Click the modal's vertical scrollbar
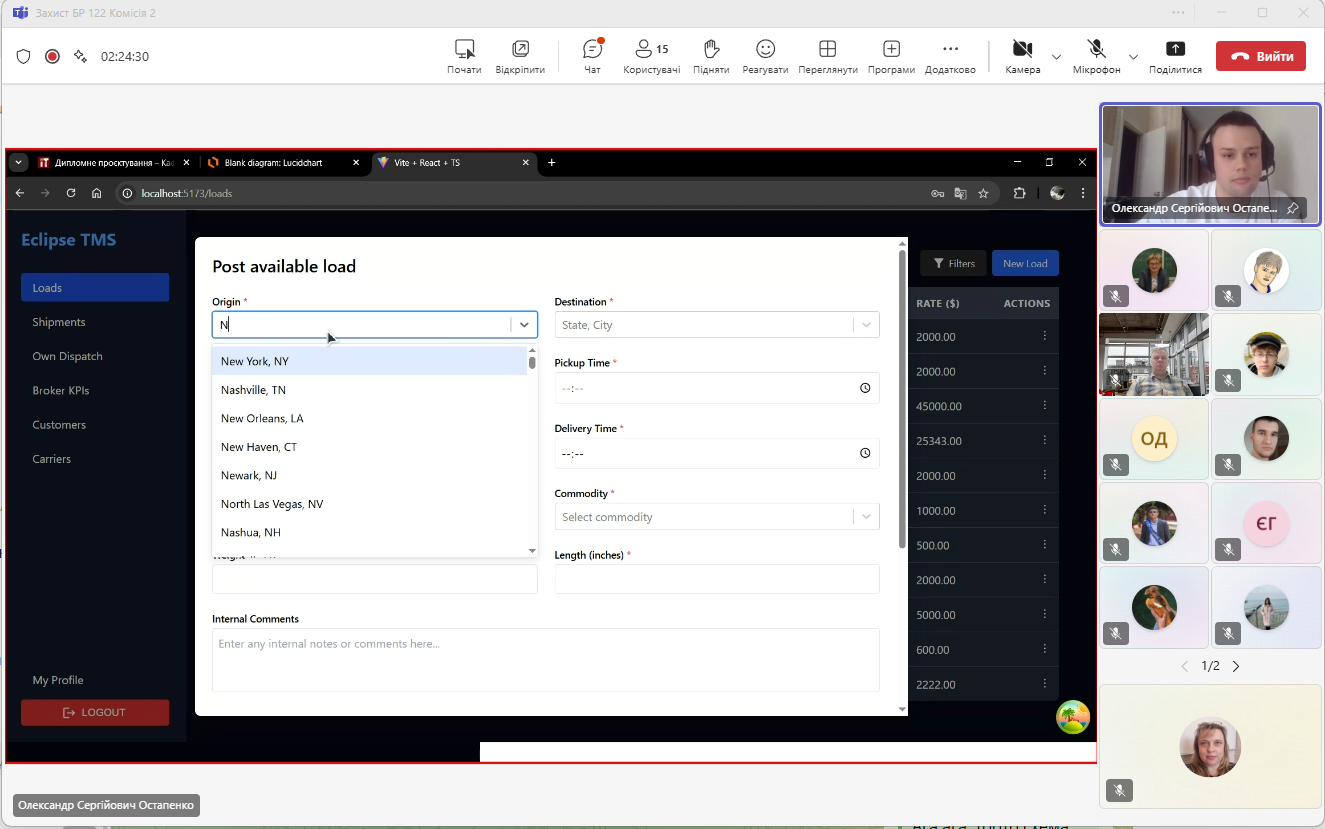 [x=902, y=400]
